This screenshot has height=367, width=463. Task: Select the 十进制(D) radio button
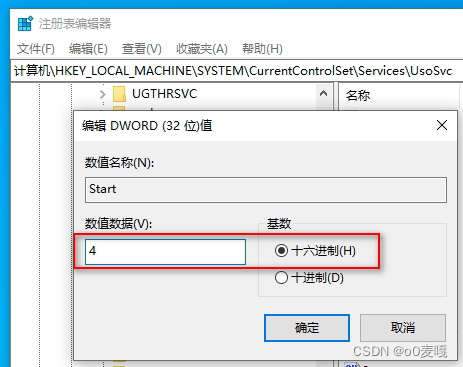click(x=309, y=277)
